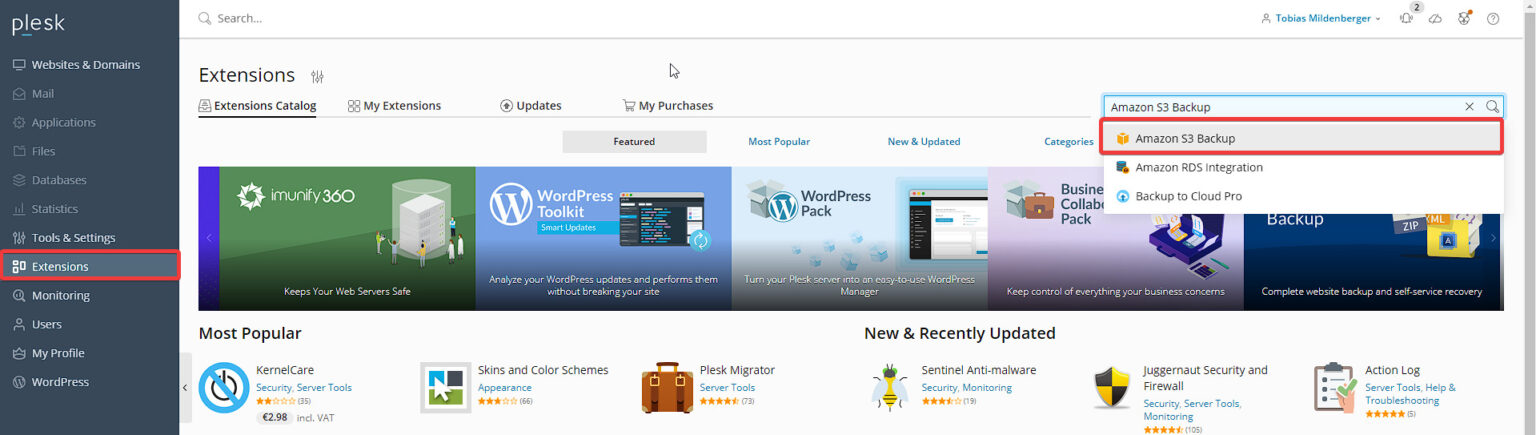Viewport: 1536px width, 435px height.
Task: Open the WordPress Pack banner
Action: pyautogui.click(x=859, y=238)
